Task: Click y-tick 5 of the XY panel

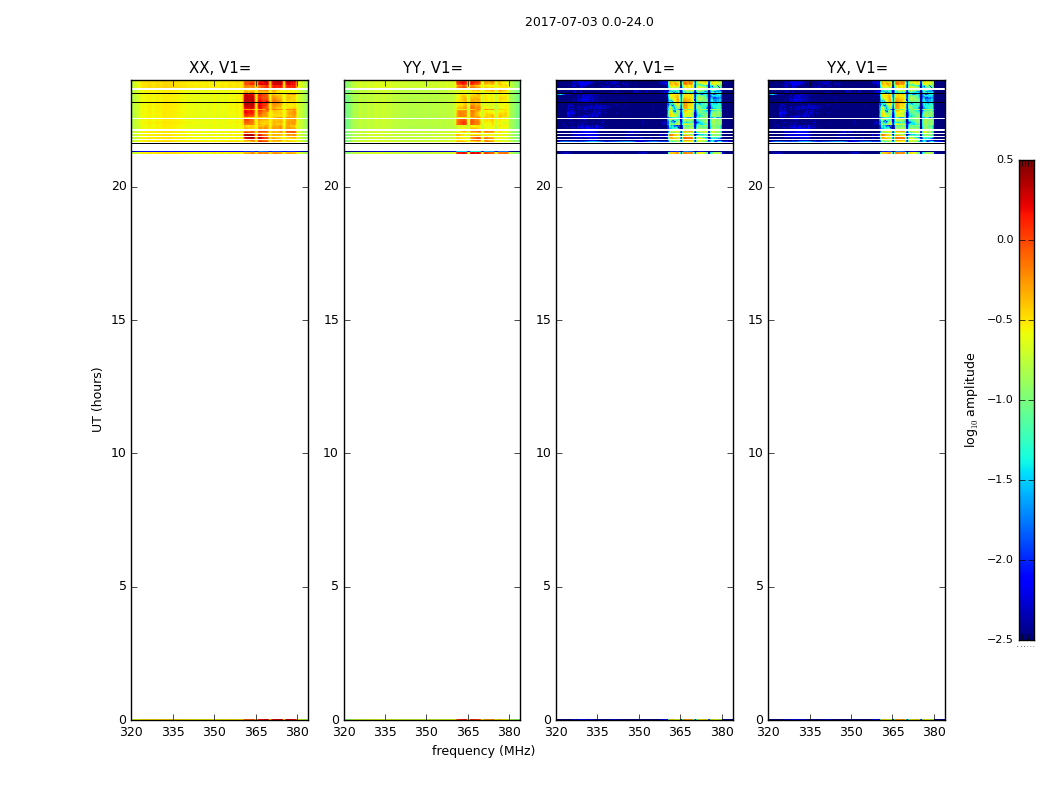Action: click(548, 586)
